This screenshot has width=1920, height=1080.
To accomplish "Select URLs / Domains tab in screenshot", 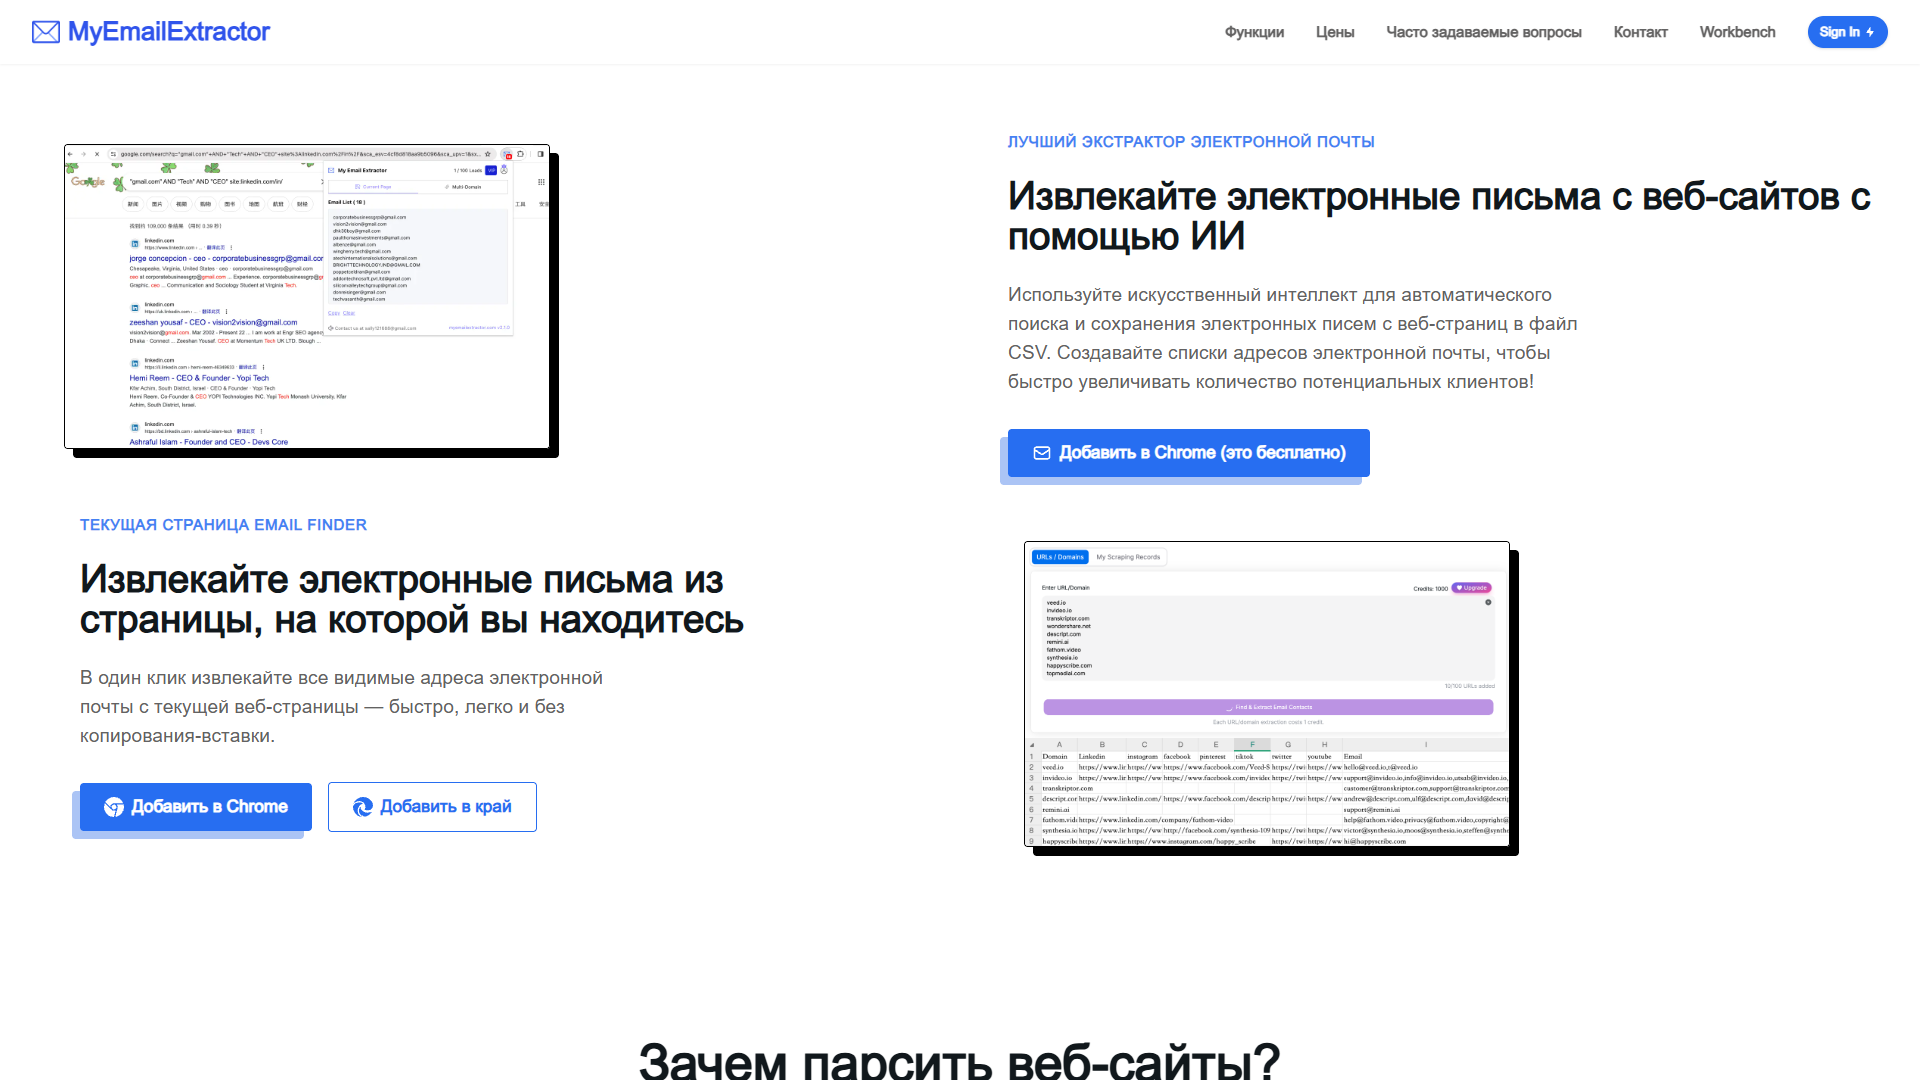I will (x=1060, y=557).
